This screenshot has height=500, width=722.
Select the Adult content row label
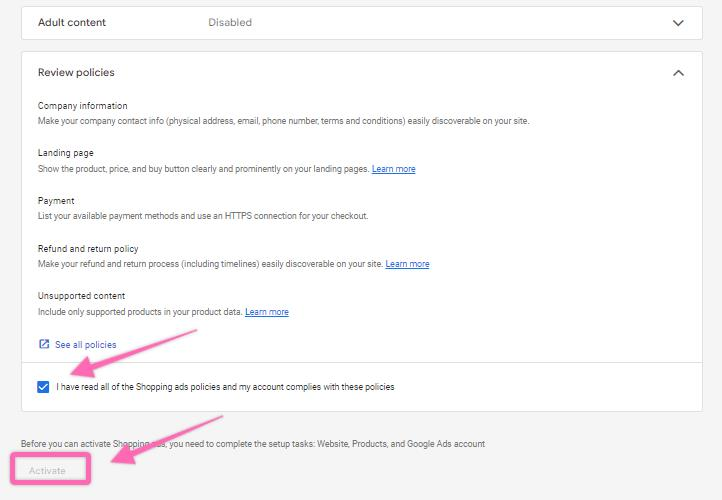(72, 23)
